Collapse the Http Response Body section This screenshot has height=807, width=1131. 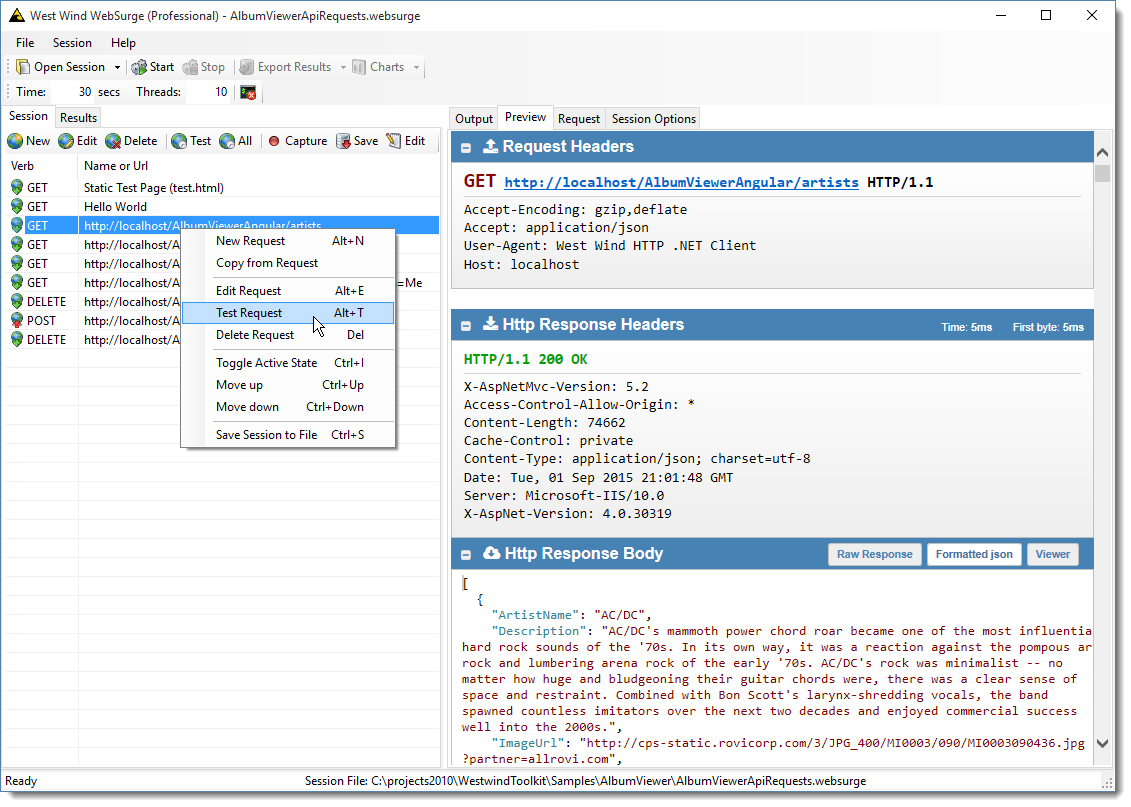click(x=466, y=555)
